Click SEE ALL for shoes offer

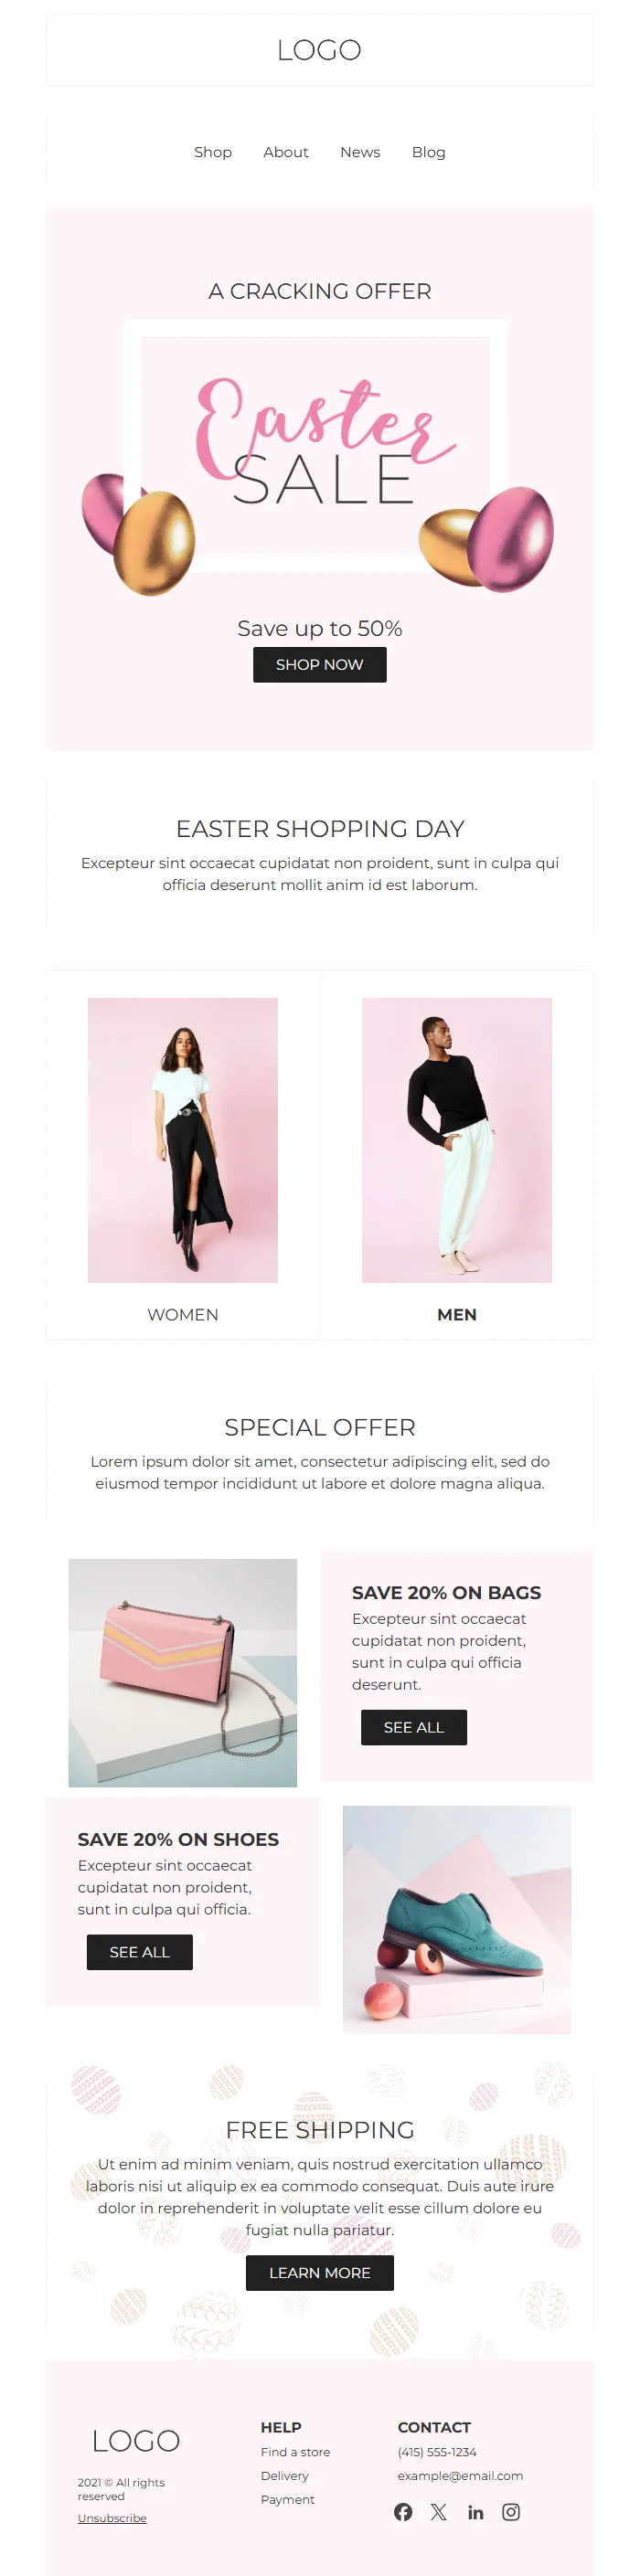[140, 1952]
